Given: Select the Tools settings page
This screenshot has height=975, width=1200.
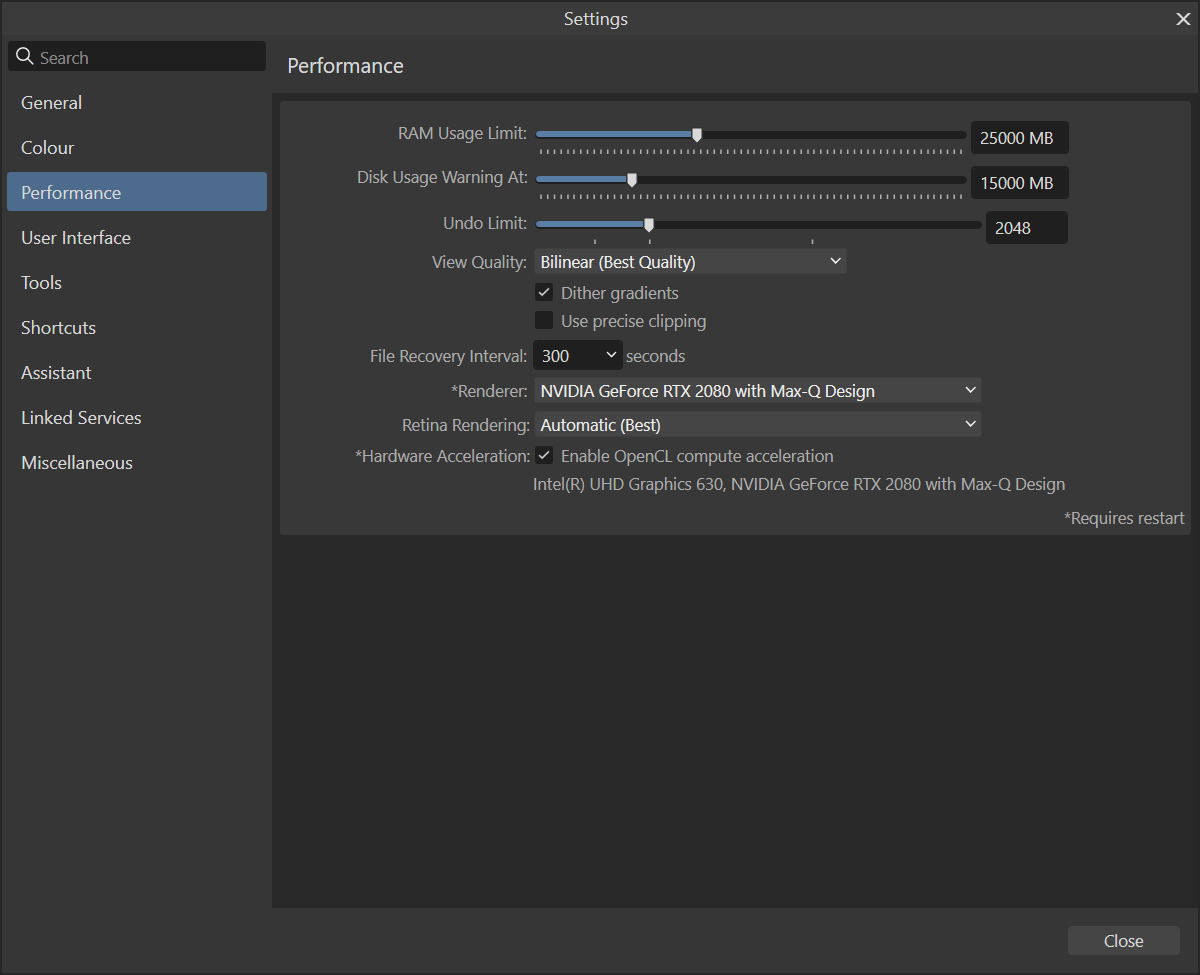Looking at the screenshot, I should (x=41, y=282).
